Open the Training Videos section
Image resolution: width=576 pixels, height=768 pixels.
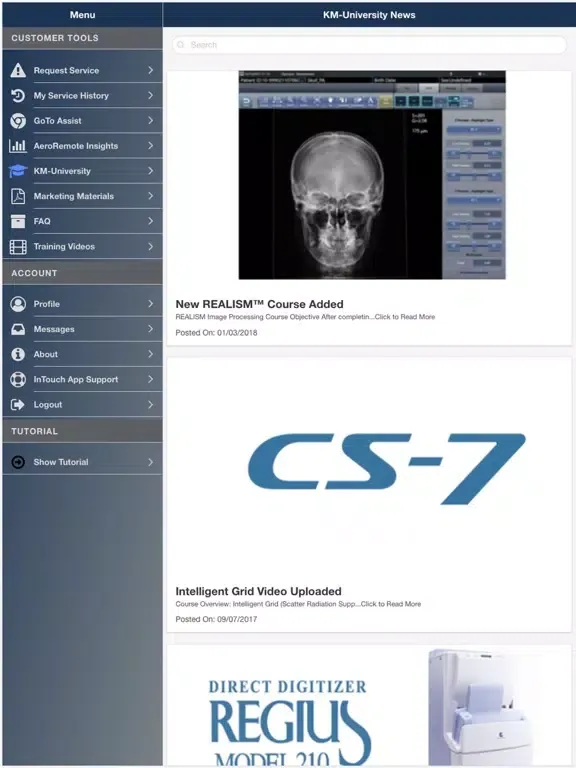click(x=82, y=247)
